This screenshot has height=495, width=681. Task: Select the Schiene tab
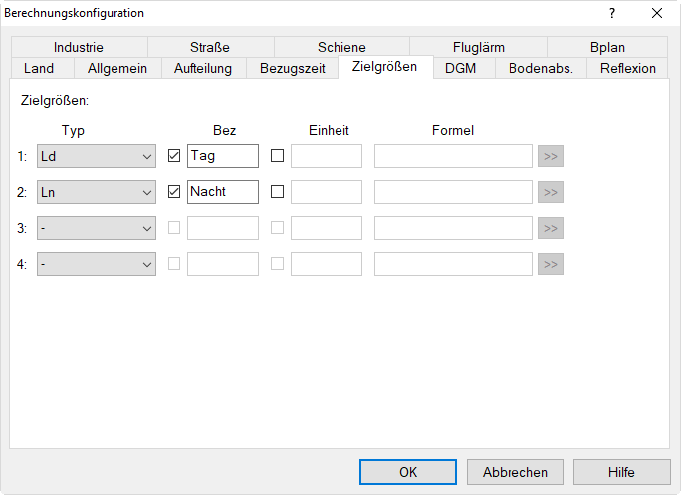341,47
